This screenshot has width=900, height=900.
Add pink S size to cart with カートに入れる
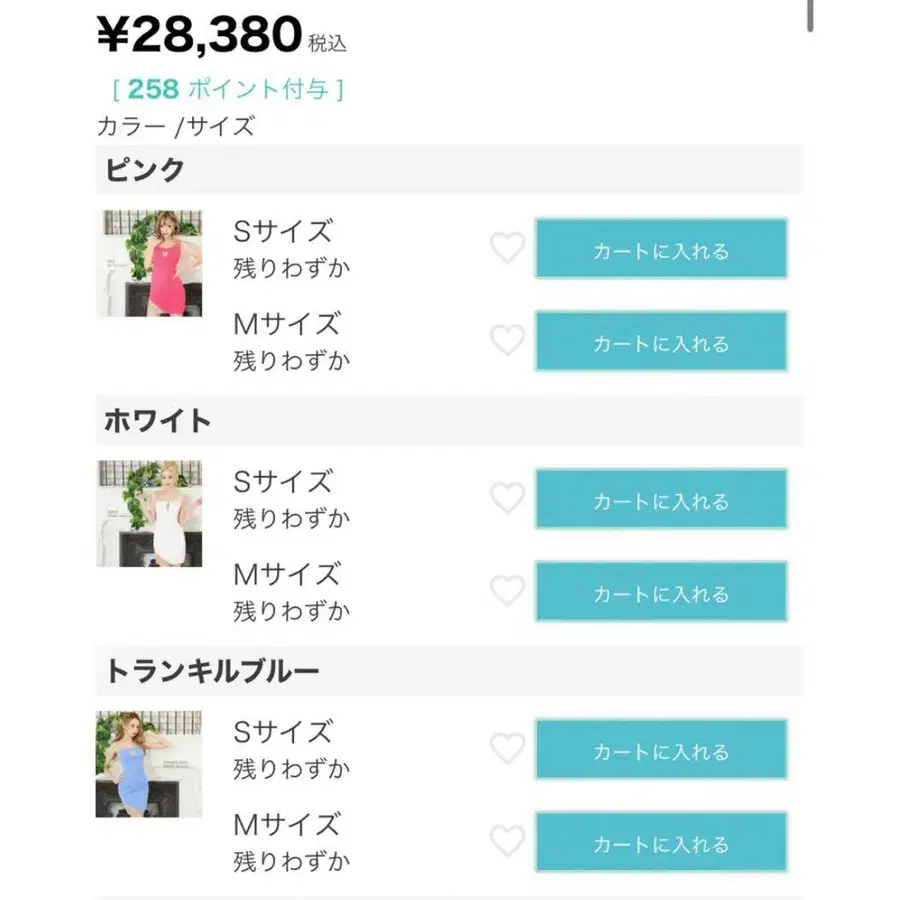(x=661, y=247)
